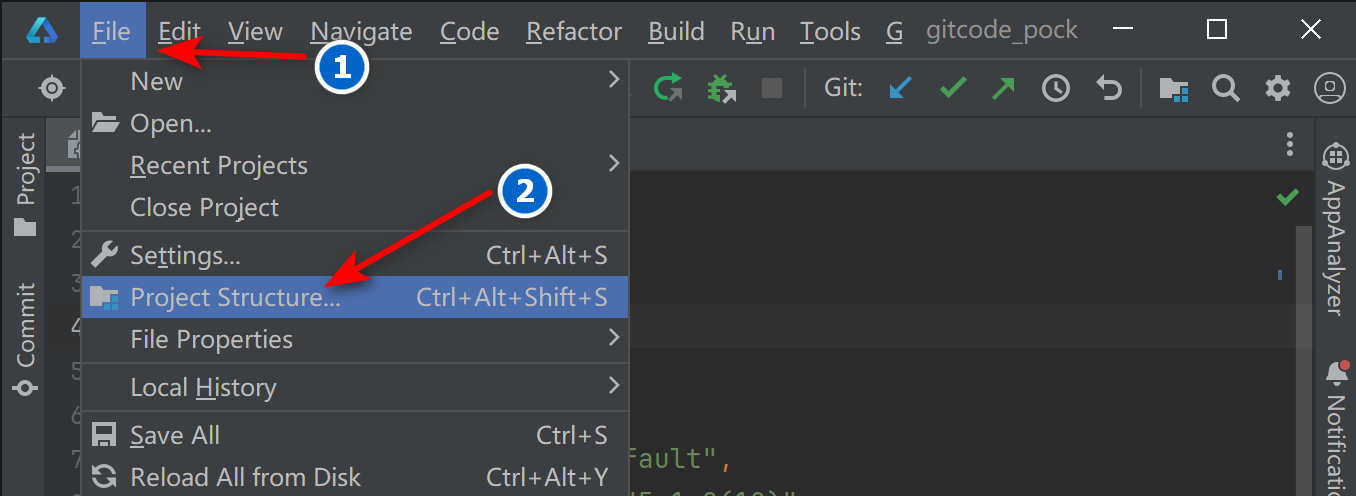Open Search Everywhere magnifier
Image resolution: width=1356 pixels, height=496 pixels.
(x=1226, y=88)
